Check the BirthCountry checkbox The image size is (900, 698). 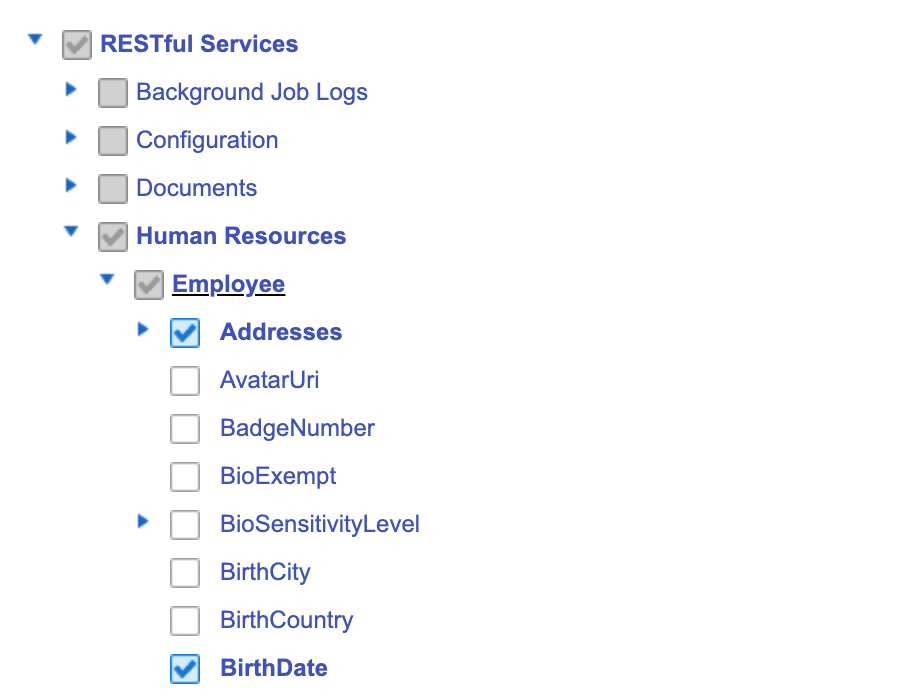185,621
